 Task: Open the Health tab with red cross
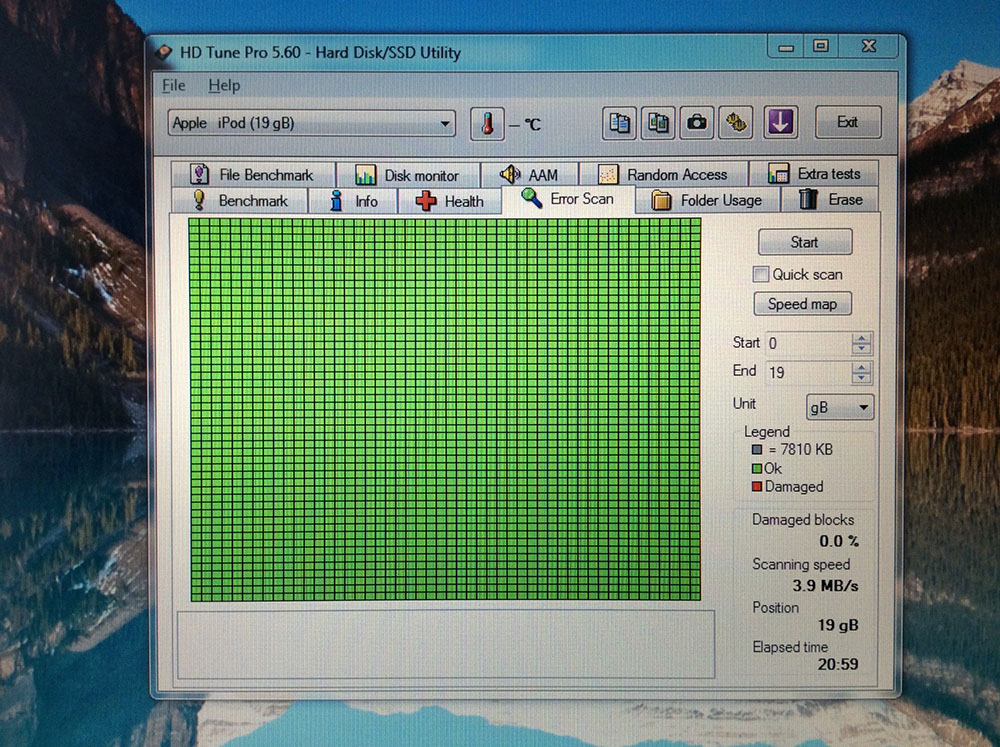click(449, 201)
